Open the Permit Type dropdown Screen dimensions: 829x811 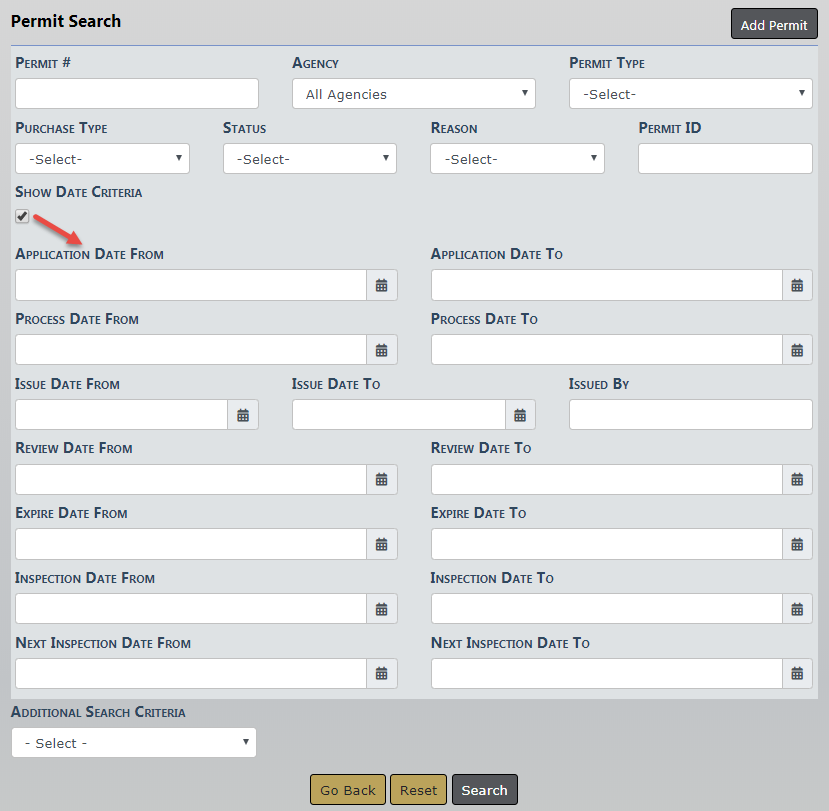pos(690,94)
